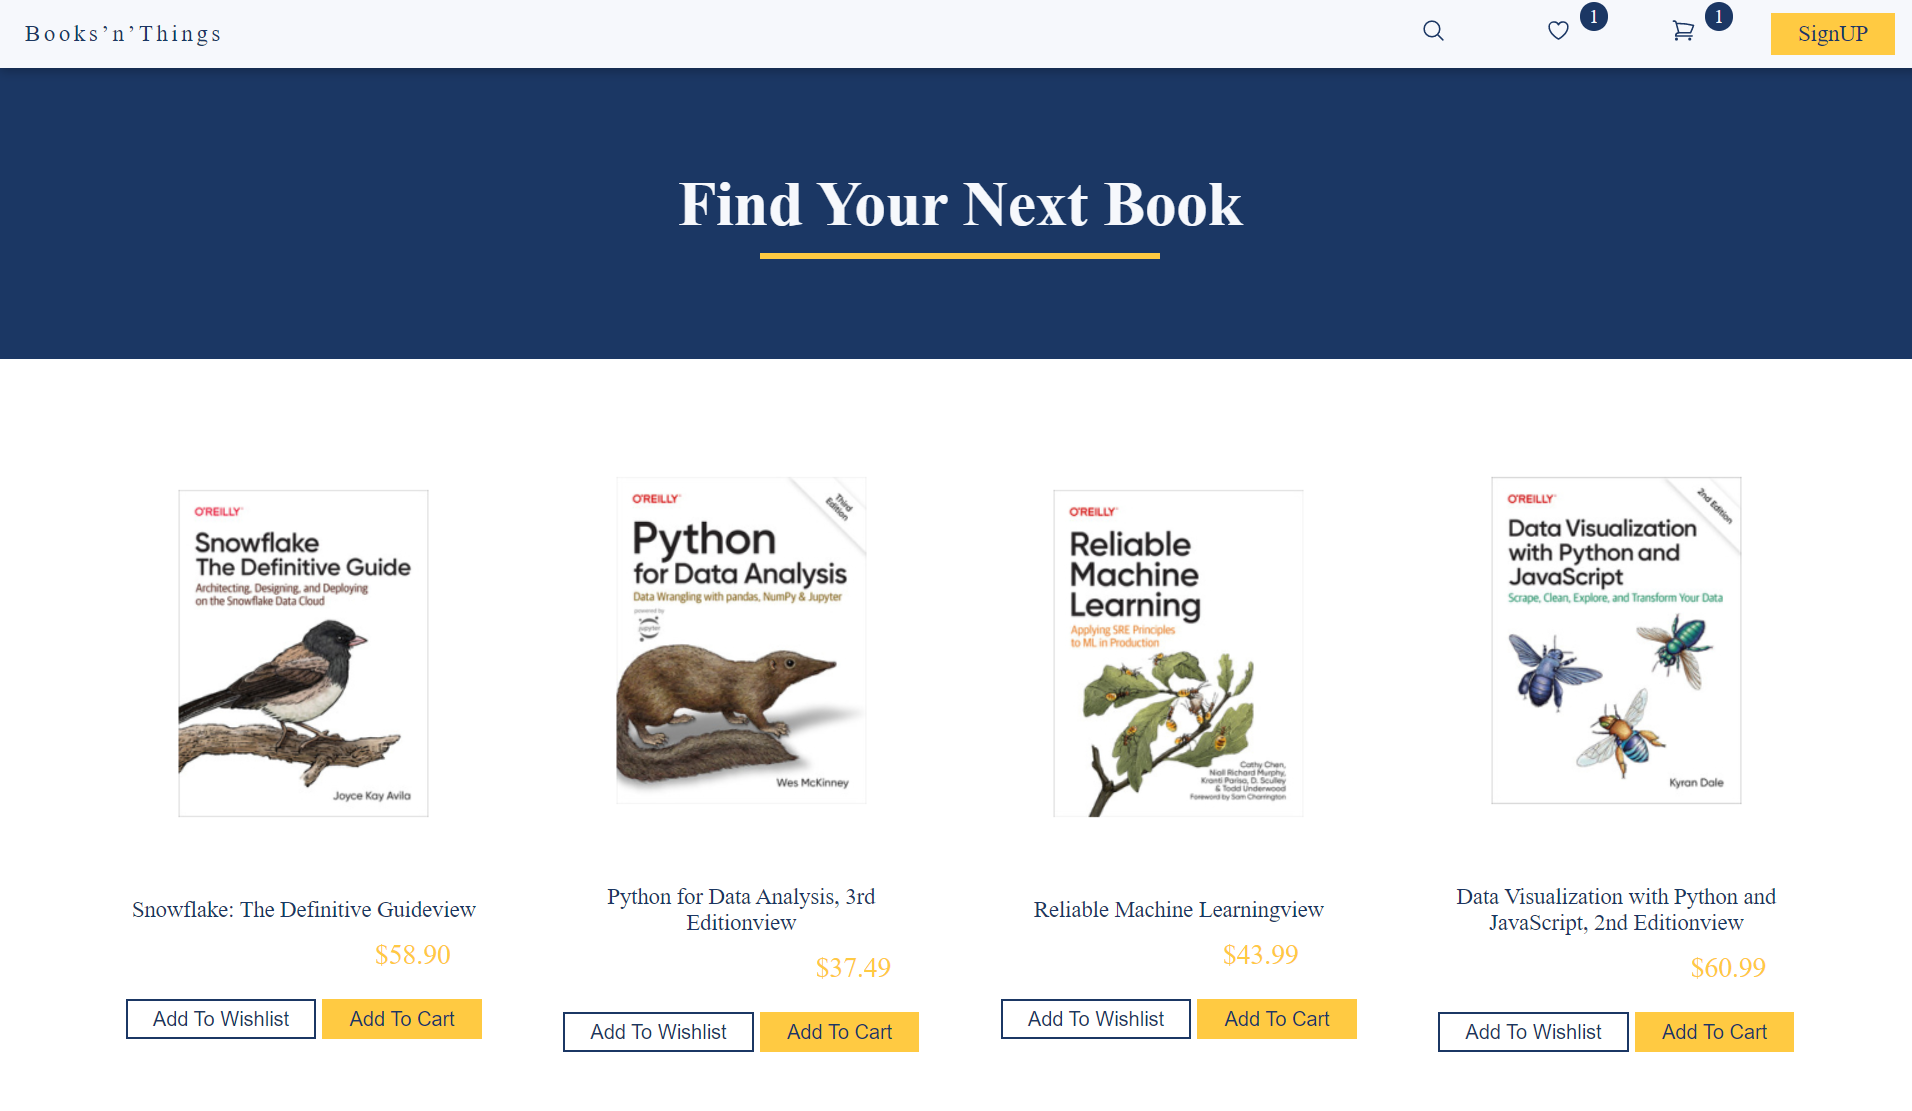Go to Books'n'Things home logo

point(123,34)
